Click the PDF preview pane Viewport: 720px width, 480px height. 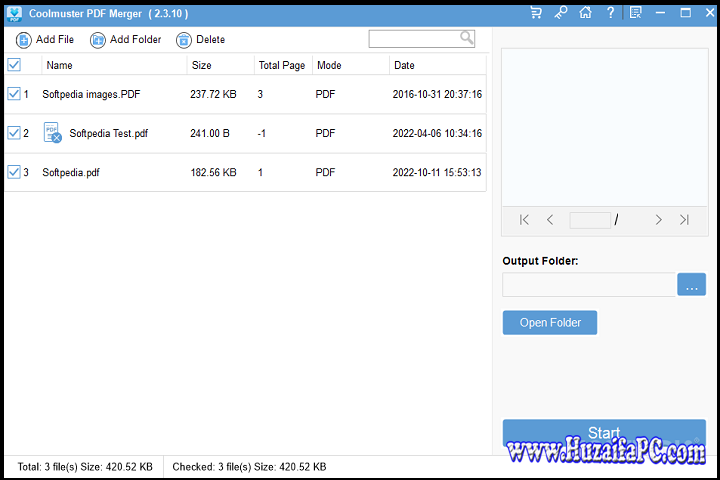tap(605, 127)
